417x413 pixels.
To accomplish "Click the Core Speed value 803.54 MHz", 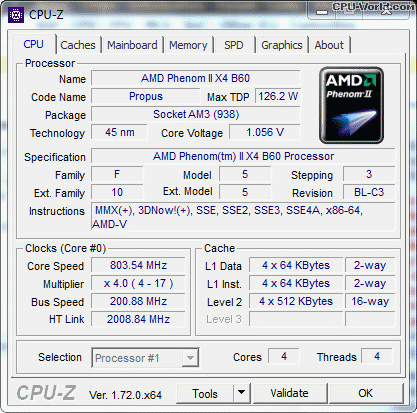I will click(x=138, y=266).
